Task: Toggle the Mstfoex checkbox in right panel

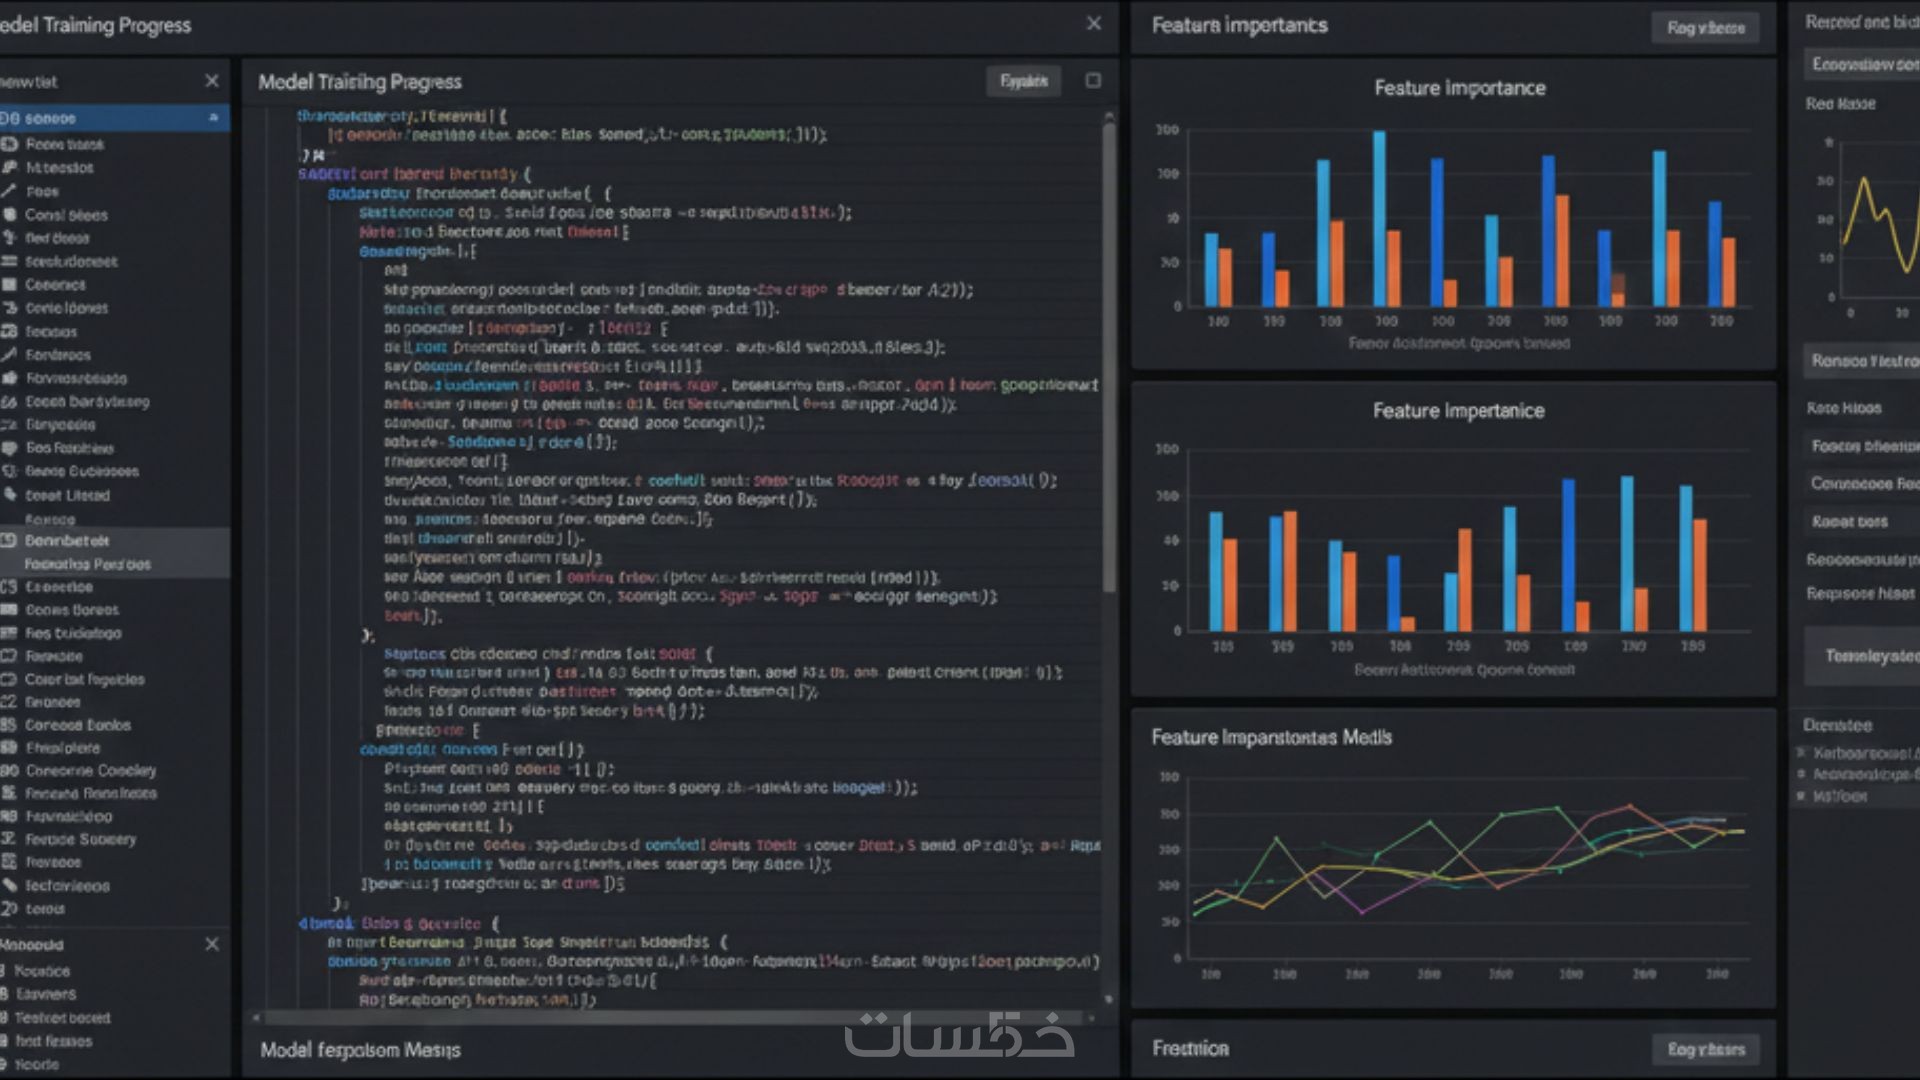Action: point(1801,797)
